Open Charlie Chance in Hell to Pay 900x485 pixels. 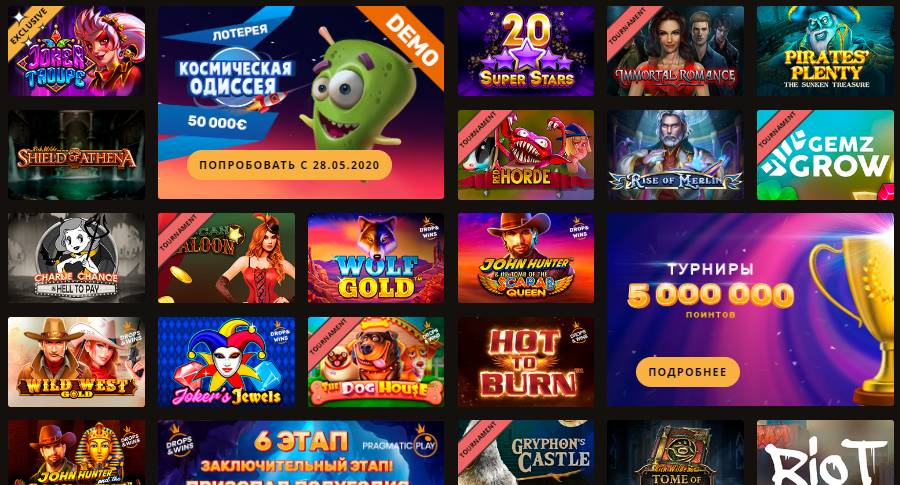(76, 258)
